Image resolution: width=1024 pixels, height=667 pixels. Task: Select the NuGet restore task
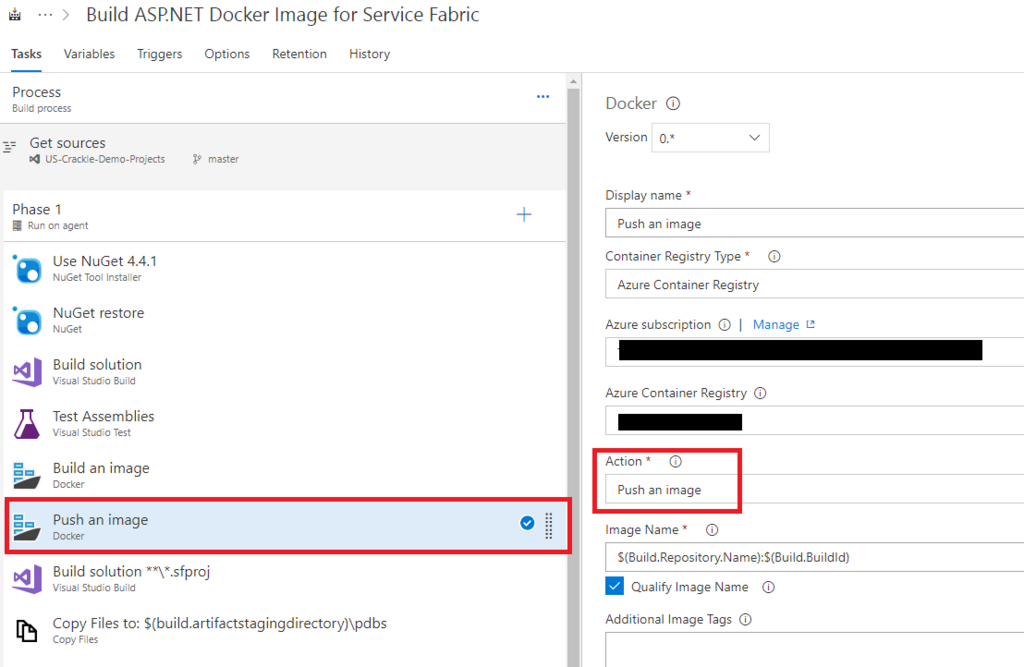(x=284, y=320)
